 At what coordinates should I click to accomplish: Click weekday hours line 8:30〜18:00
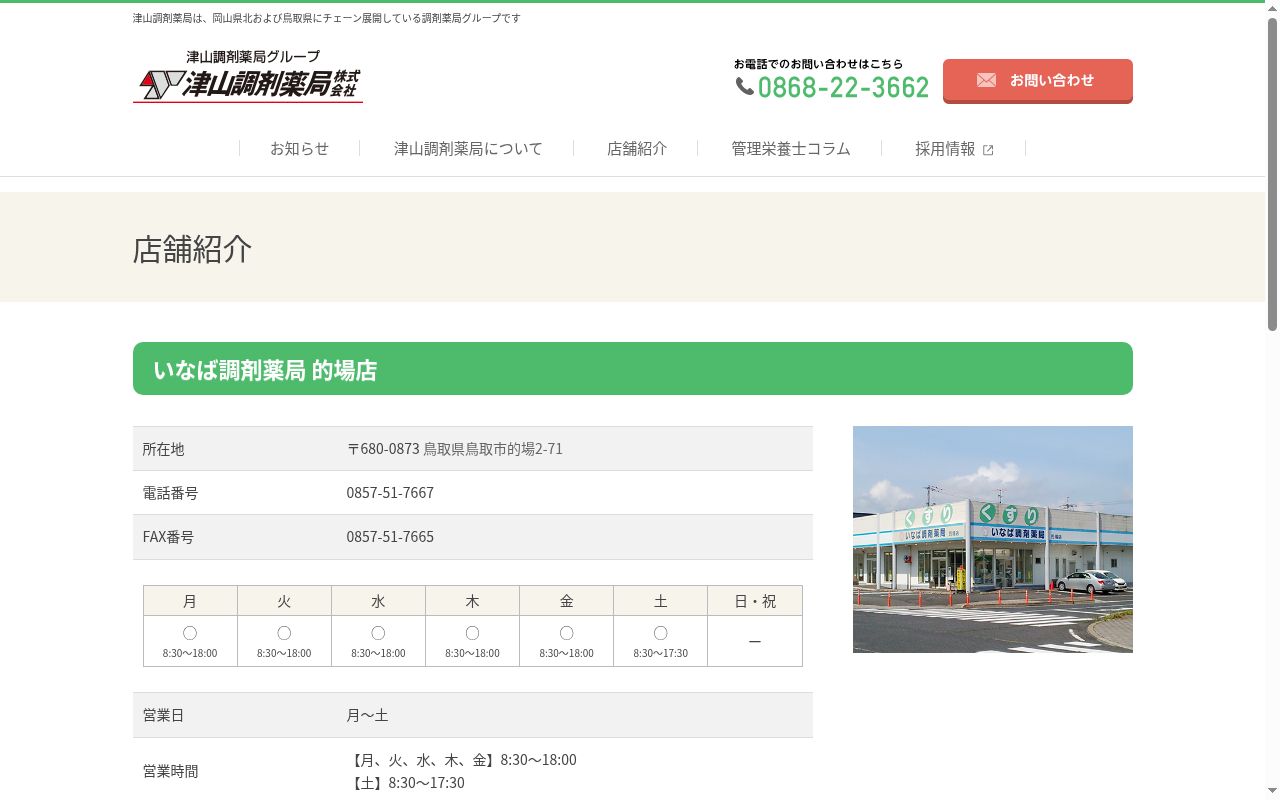(x=462, y=760)
